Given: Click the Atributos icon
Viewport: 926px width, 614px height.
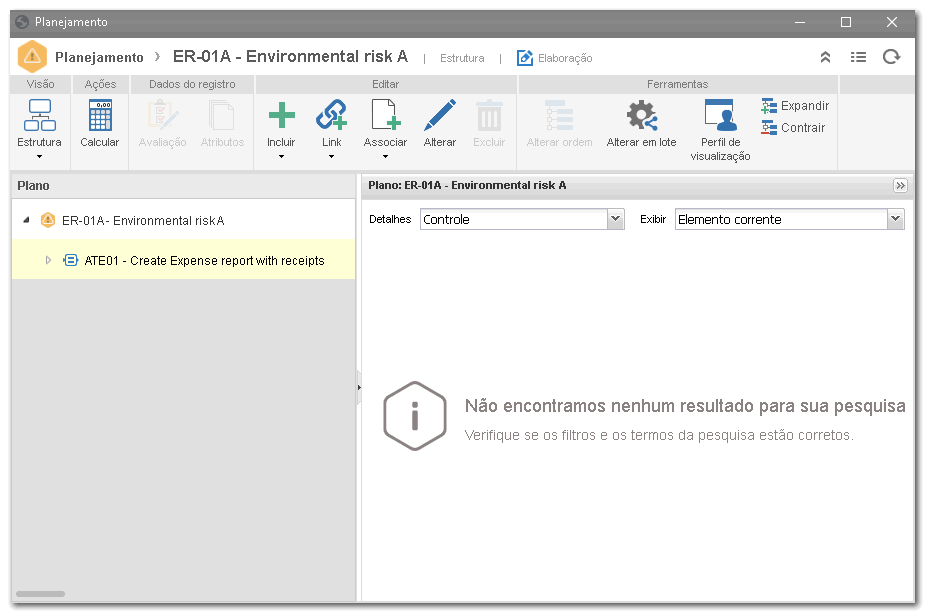Looking at the screenshot, I should (x=222, y=115).
